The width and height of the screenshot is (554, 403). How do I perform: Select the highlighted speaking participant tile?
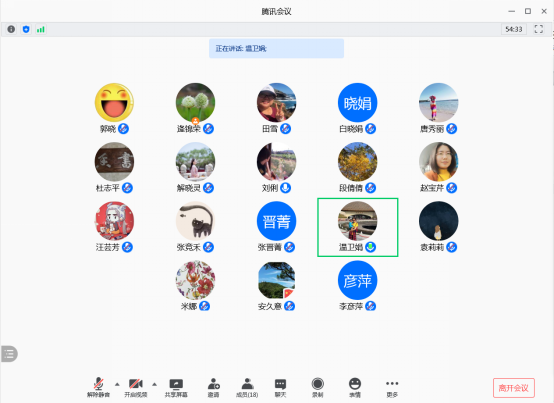pyautogui.click(x=358, y=227)
